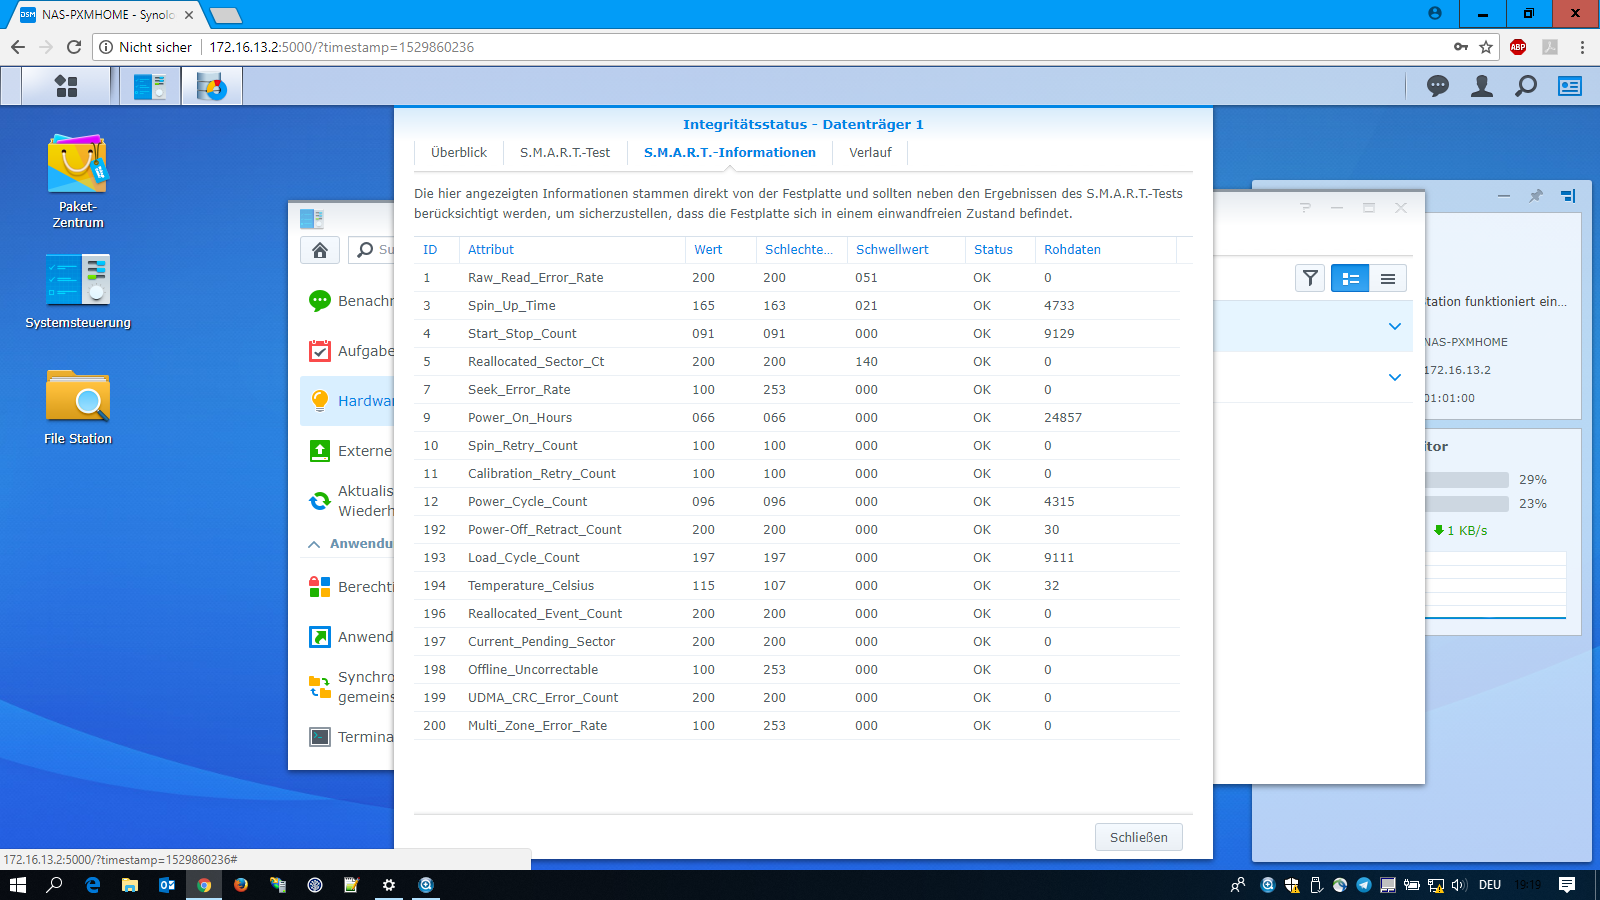Open the user account options icon
This screenshot has width=1600, height=900.
point(1482,87)
